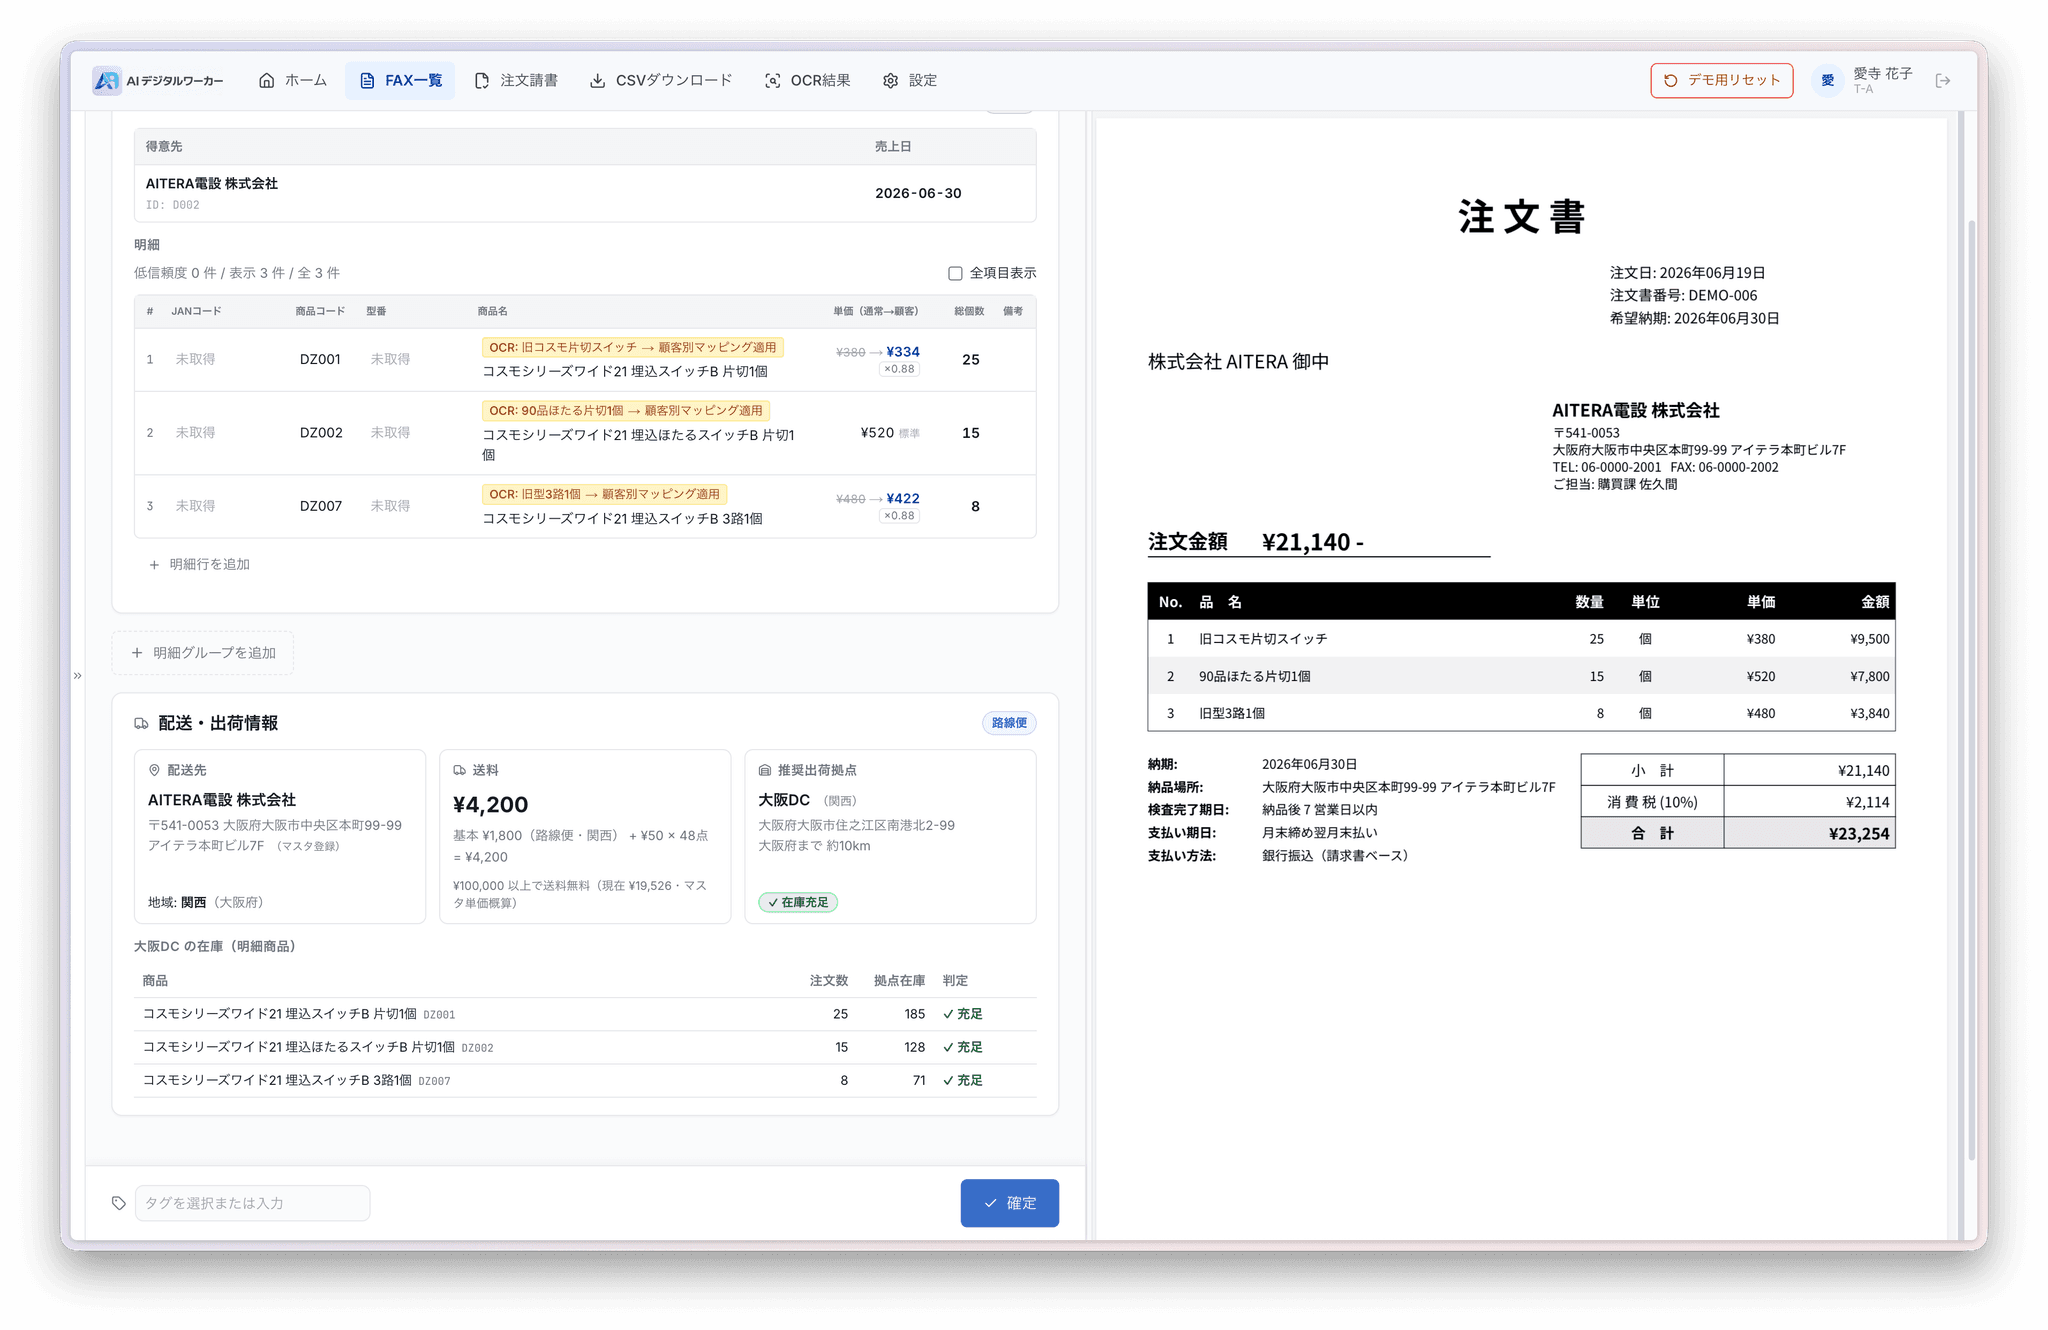Click the discounted price ¥334
The image size is (2048, 1330).
click(903, 351)
